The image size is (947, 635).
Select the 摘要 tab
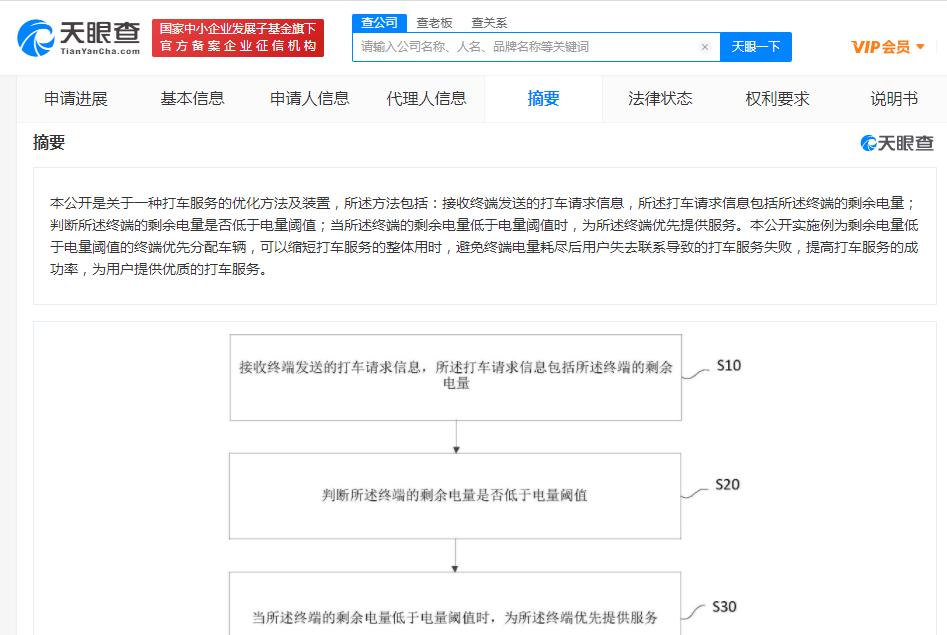pyautogui.click(x=543, y=98)
